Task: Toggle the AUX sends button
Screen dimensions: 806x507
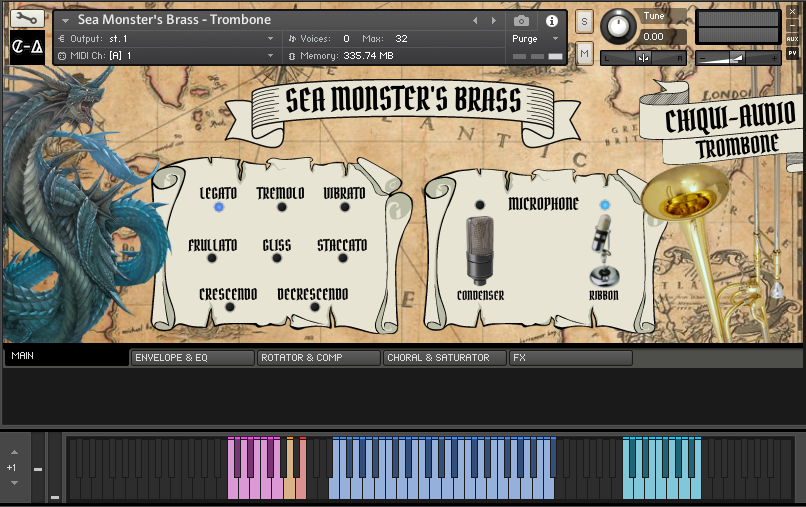Action: pyautogui.click(x=792, y=39)
